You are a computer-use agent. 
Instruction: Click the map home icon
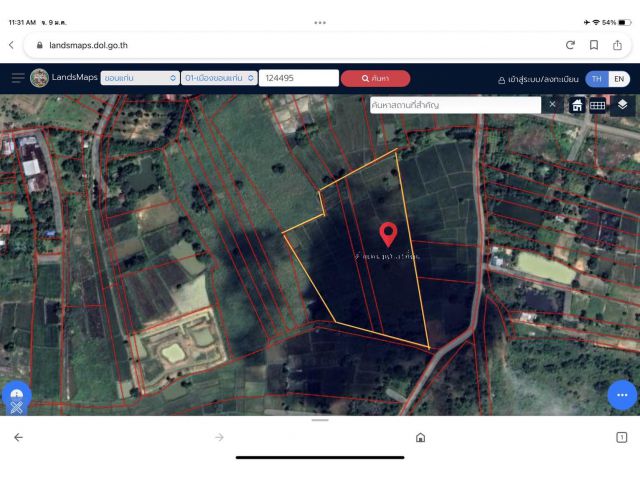pos(577,105)
